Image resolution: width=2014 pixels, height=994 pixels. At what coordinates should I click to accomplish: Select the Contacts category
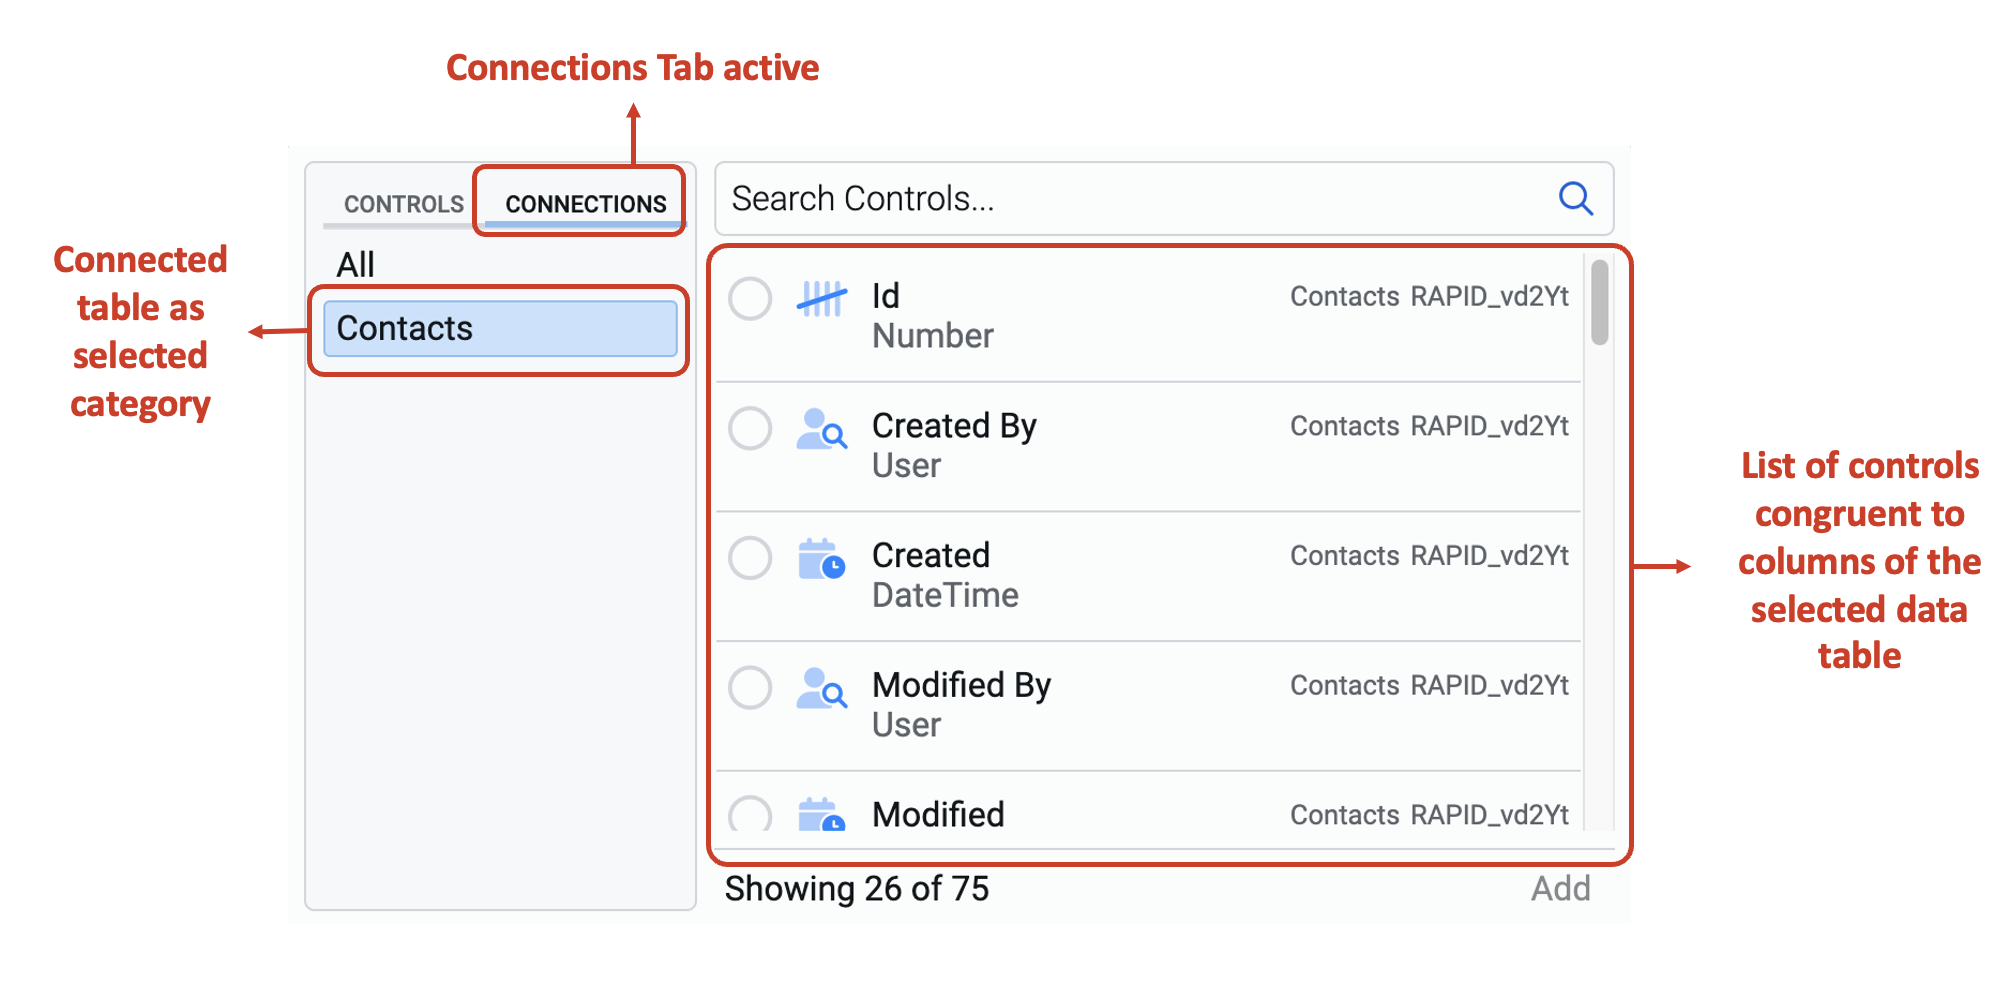point(500,328)
